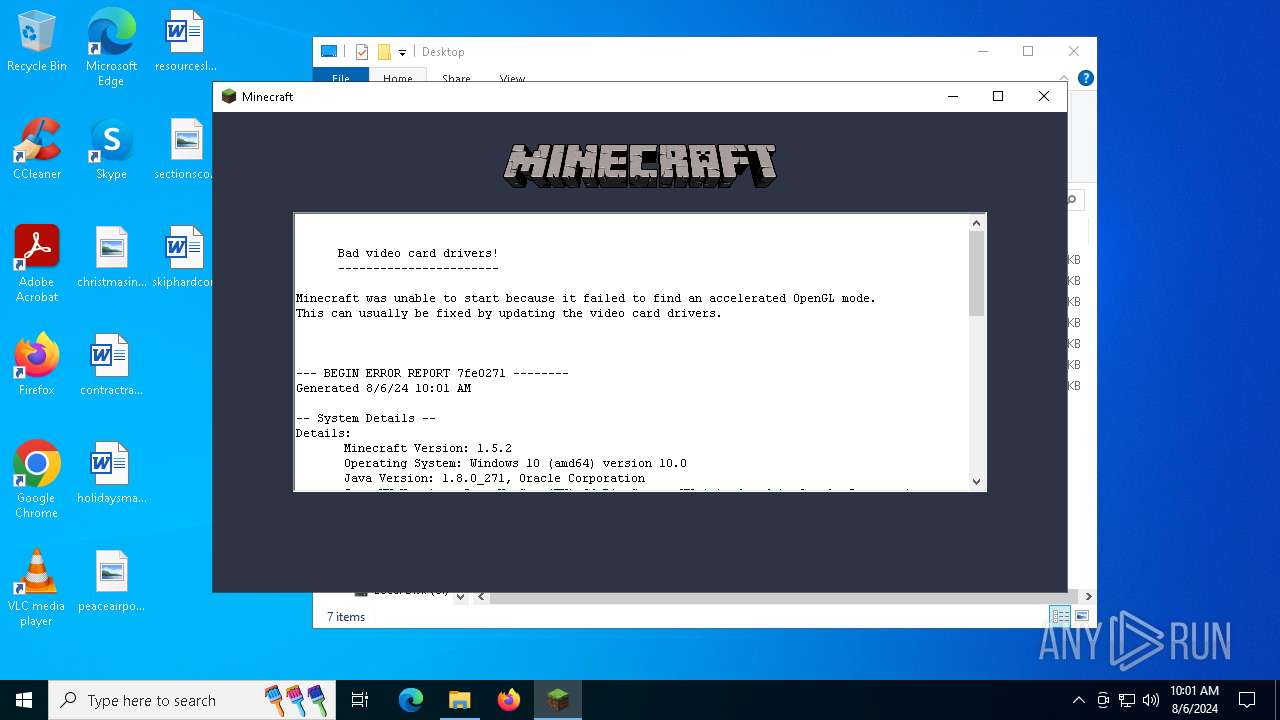Screen dimensions: 1280x720
Task: Select the holidaysma... Word document
Action: pos(111,474)
